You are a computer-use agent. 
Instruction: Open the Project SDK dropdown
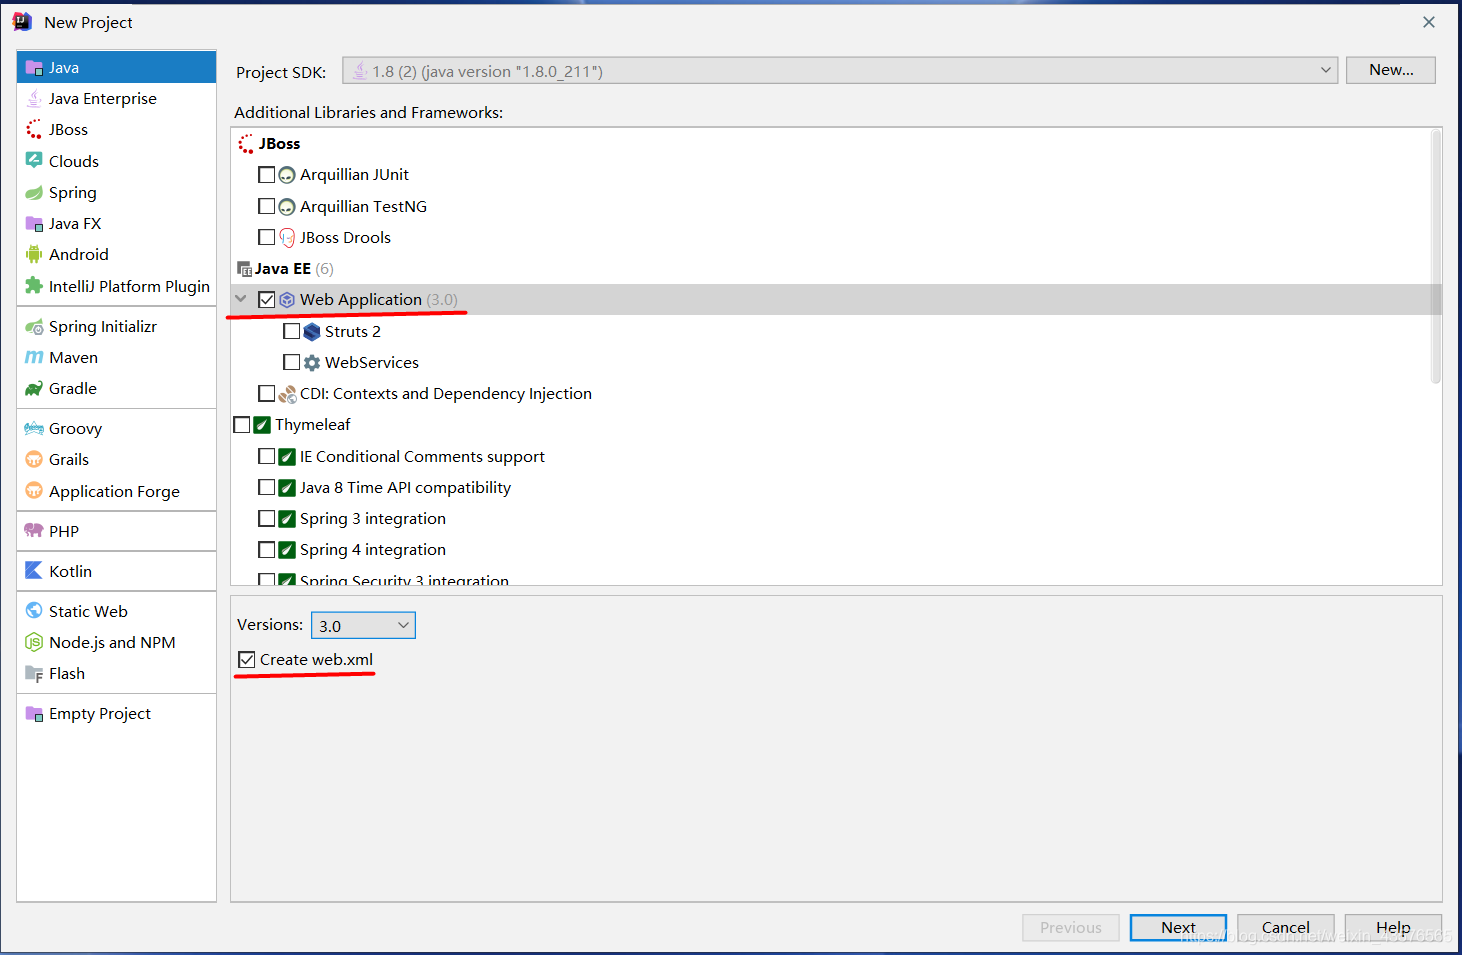(x=840, y=70)
